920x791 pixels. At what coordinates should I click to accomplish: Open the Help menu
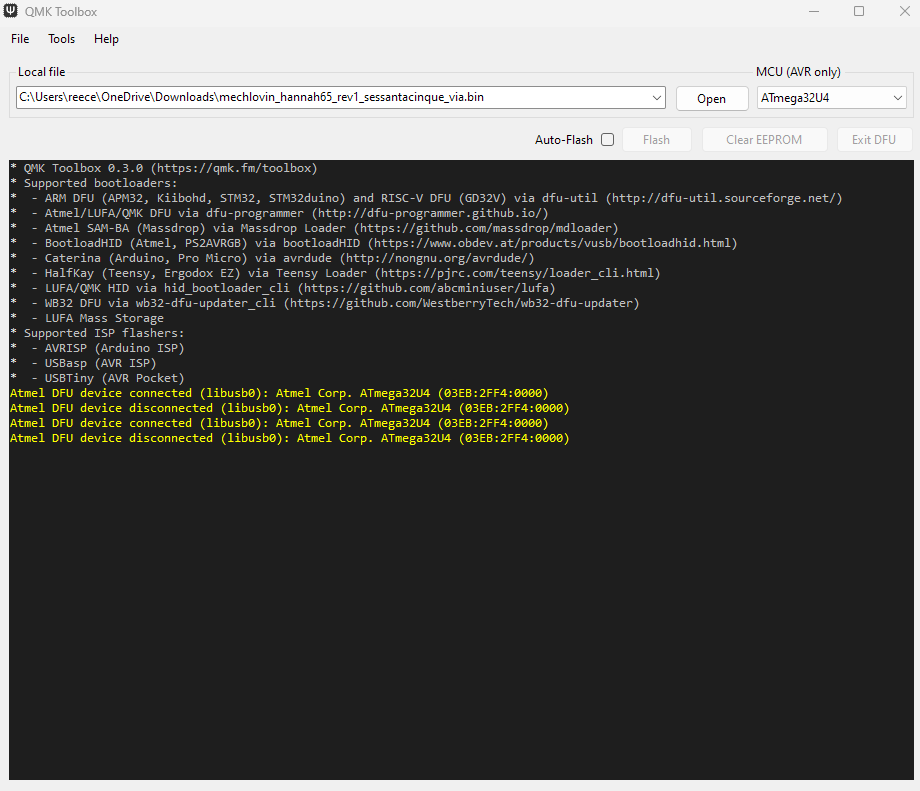coord(106,39)
